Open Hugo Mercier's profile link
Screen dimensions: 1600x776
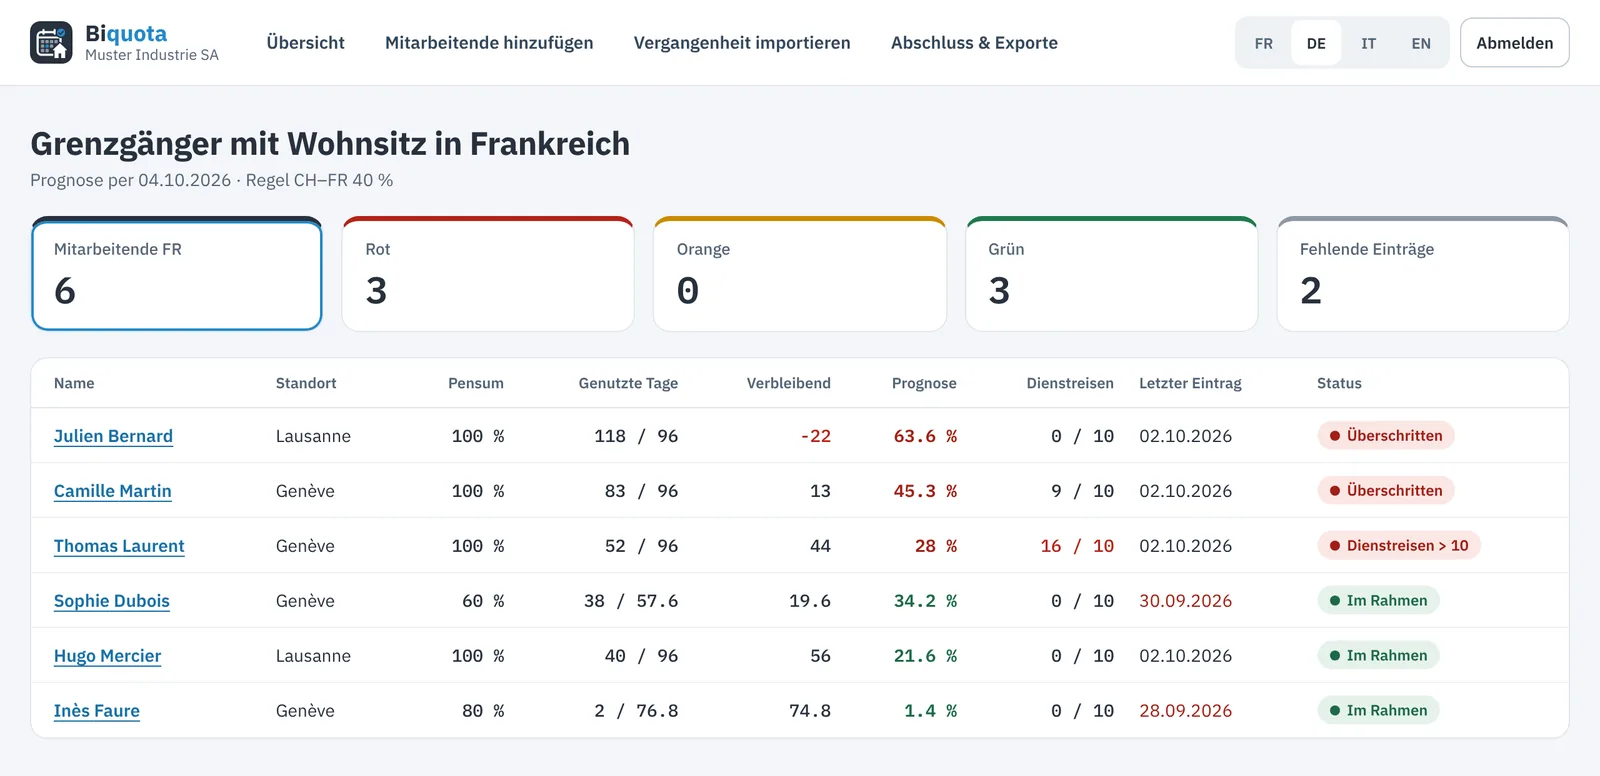pyautogui.click(x=107, y=656)
